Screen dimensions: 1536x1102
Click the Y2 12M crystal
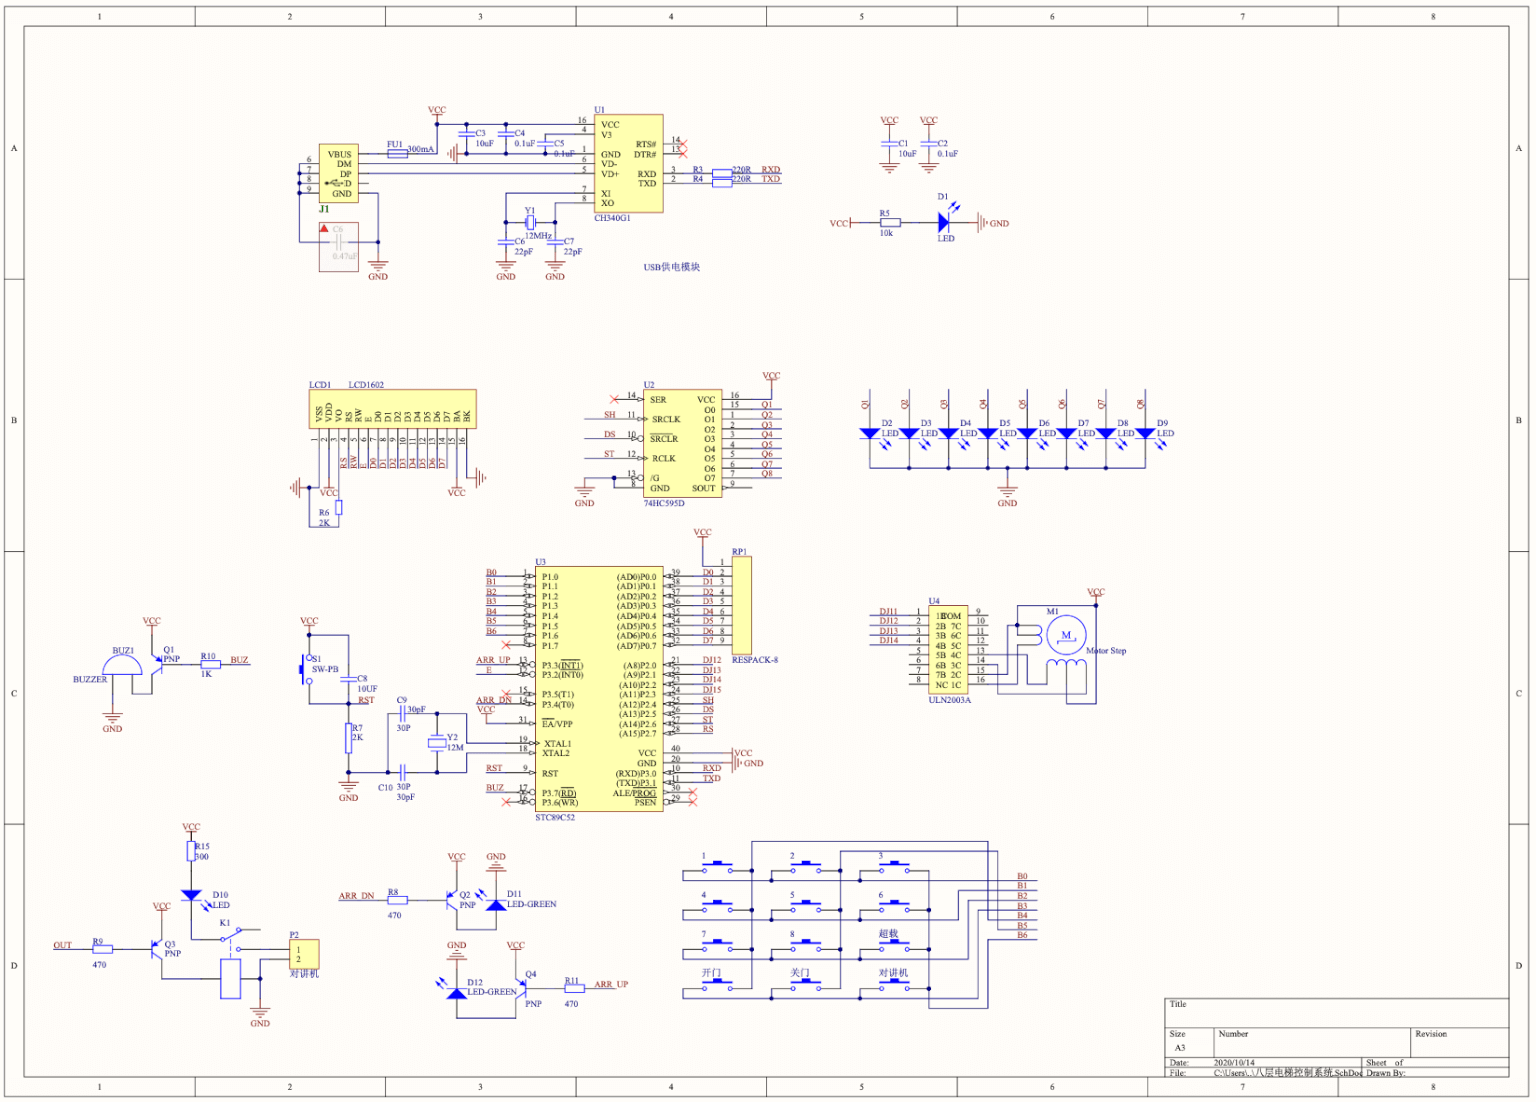pos(436,742)
